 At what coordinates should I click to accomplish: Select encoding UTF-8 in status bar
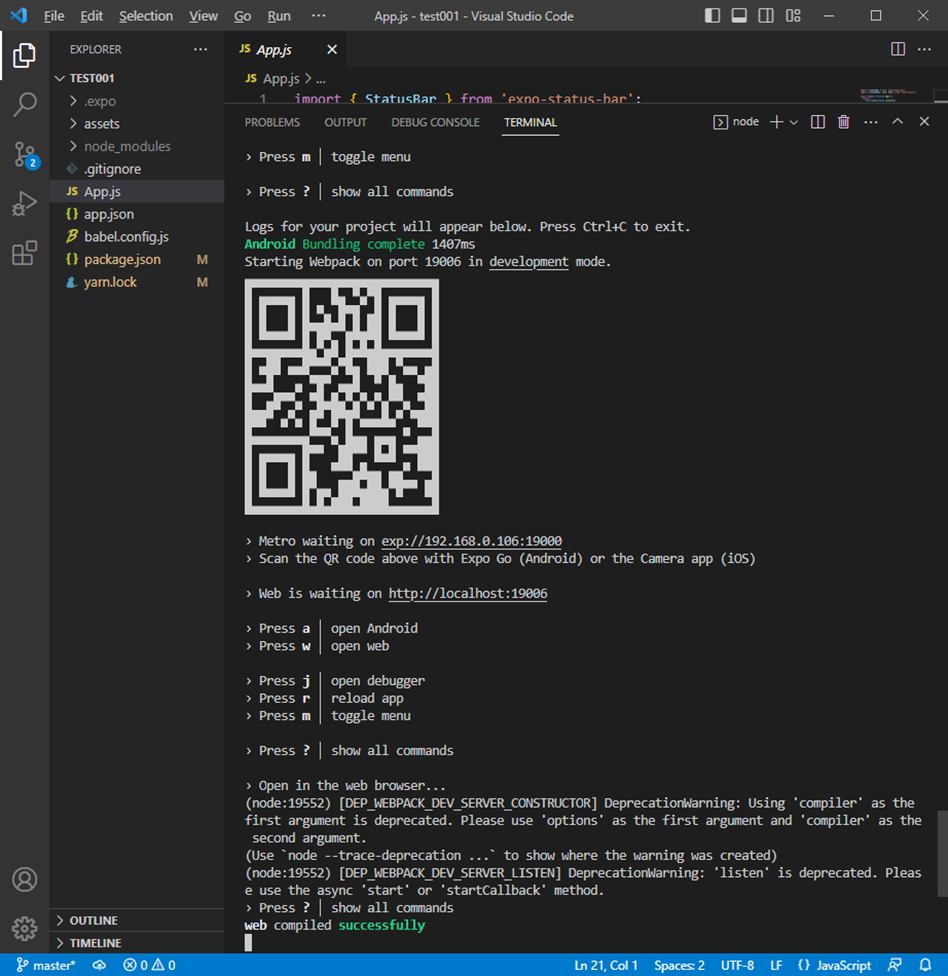pyautogui.click(x=737, y=965)
